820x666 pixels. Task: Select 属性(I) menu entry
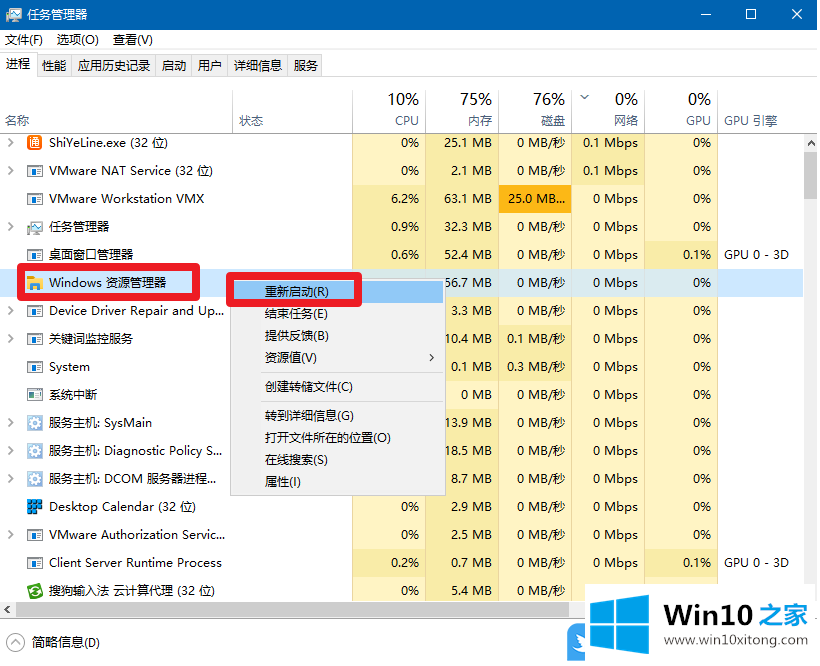click(x=337, y=481)
